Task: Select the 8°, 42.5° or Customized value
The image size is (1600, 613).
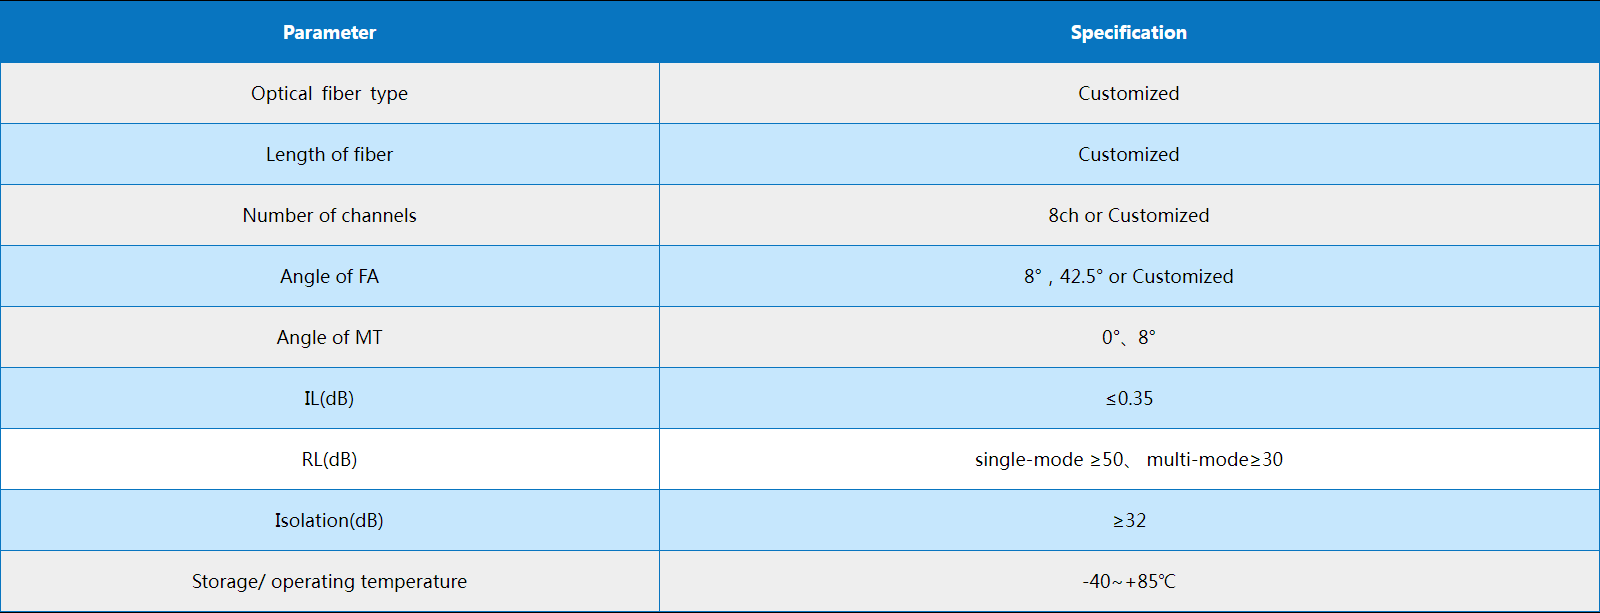Action: (x=1129, y=276)
